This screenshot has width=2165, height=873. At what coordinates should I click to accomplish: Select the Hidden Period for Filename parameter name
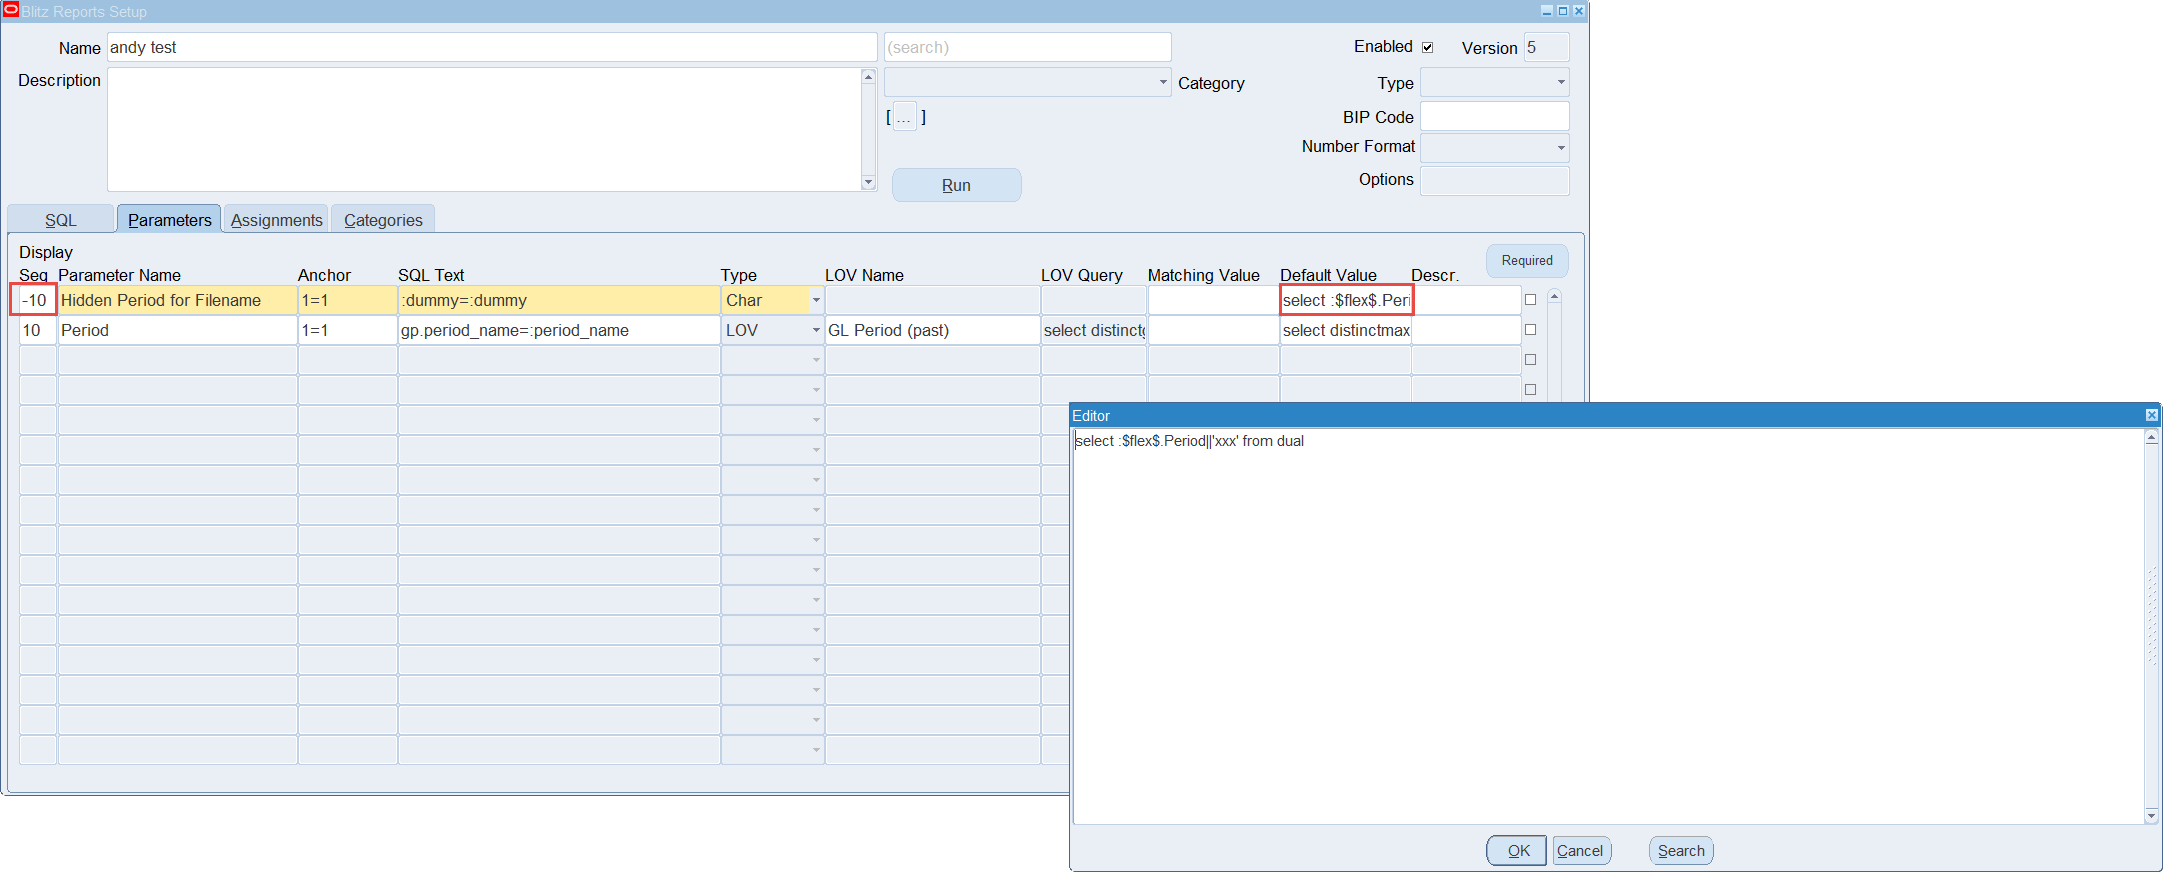[x=177, y=300]
